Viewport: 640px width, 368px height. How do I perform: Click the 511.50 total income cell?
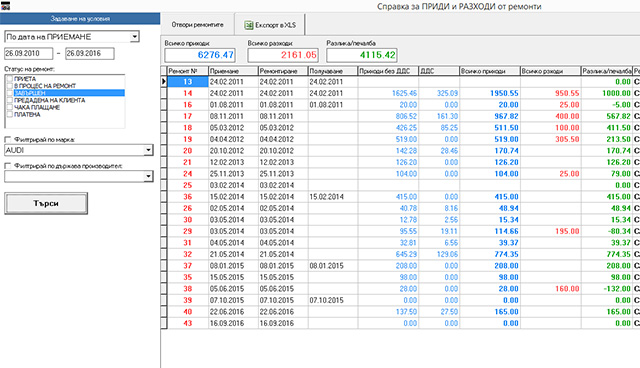pos(490,128)
